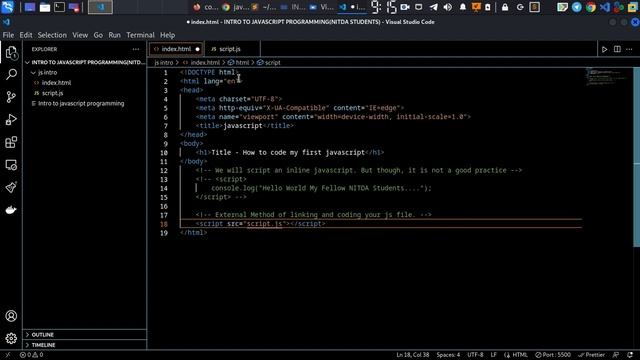Click line number 10 in the gutter
The height and width of the screenshot is (360, 640).
[164, 153]
